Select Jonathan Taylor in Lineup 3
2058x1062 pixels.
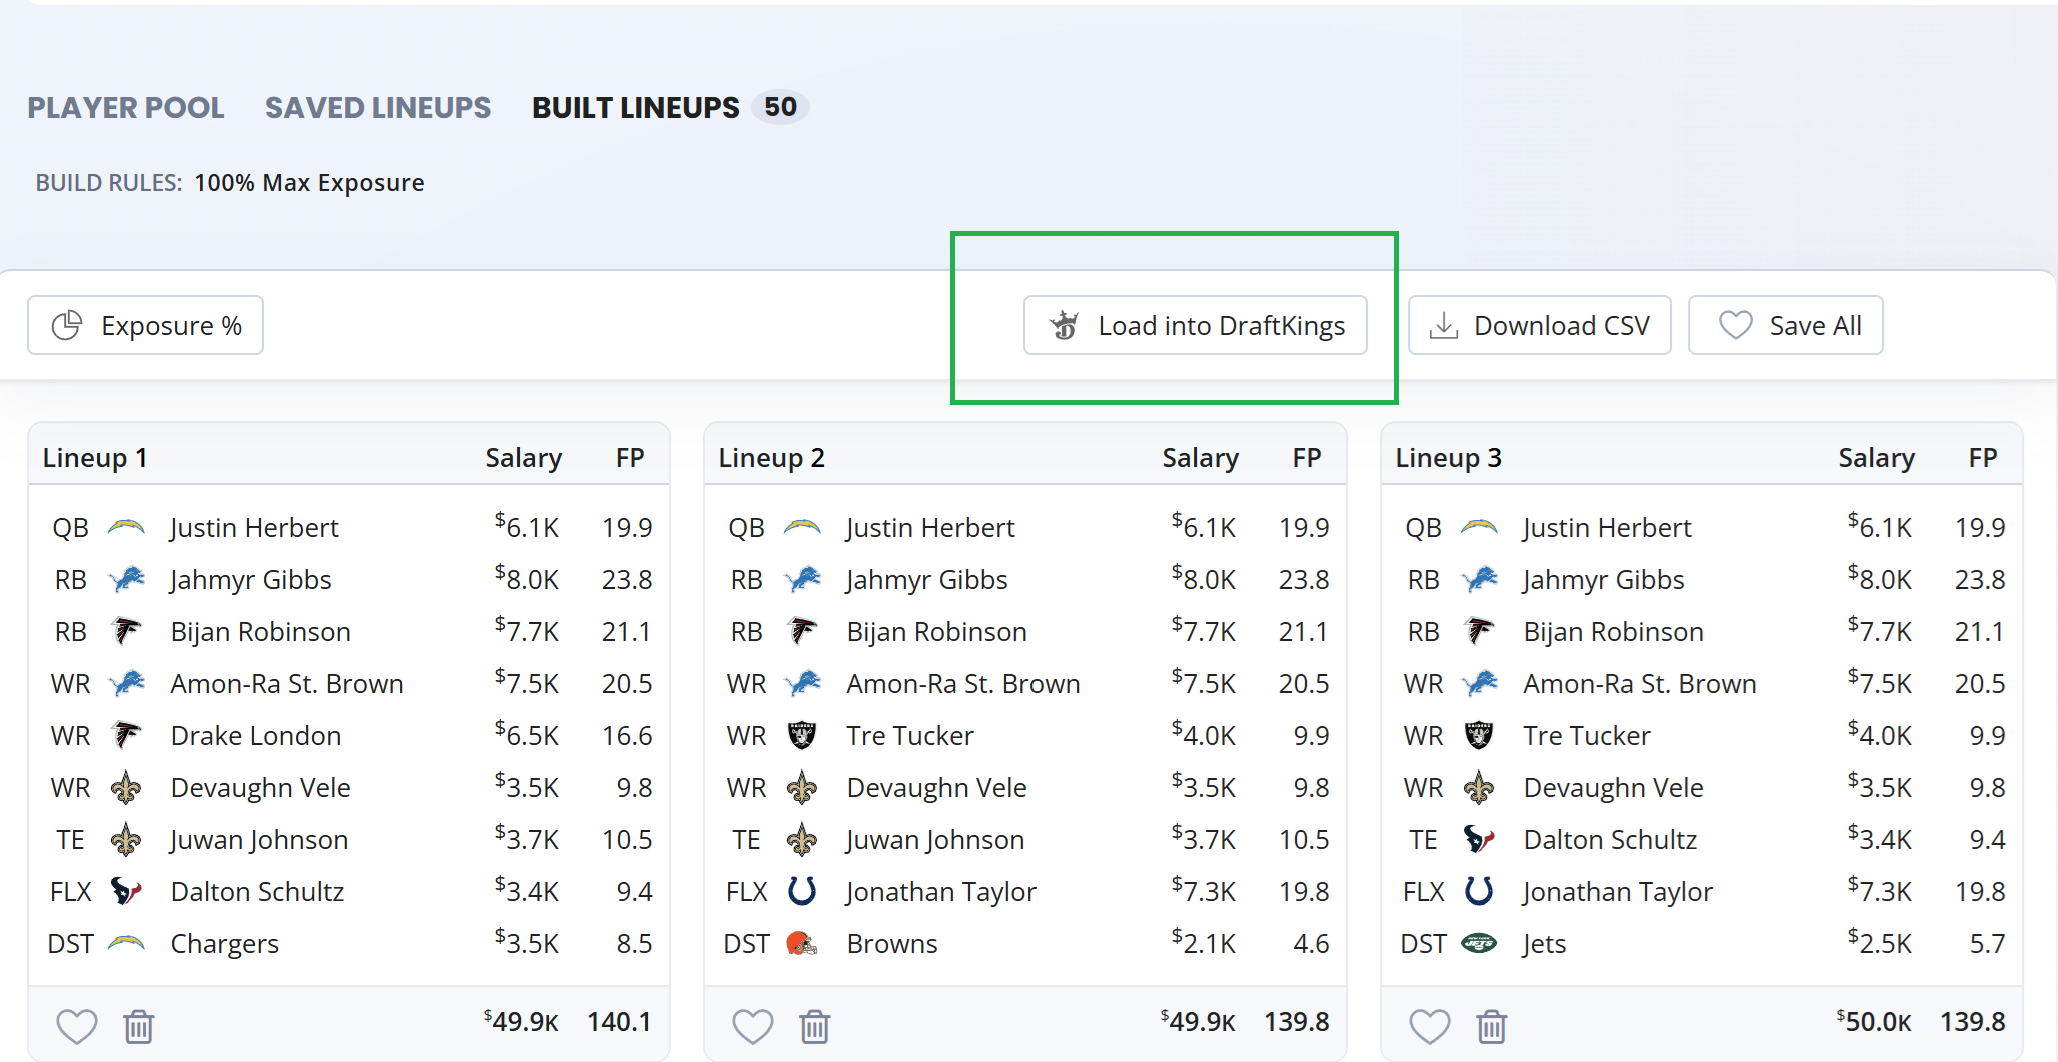tap(1618, 891)
